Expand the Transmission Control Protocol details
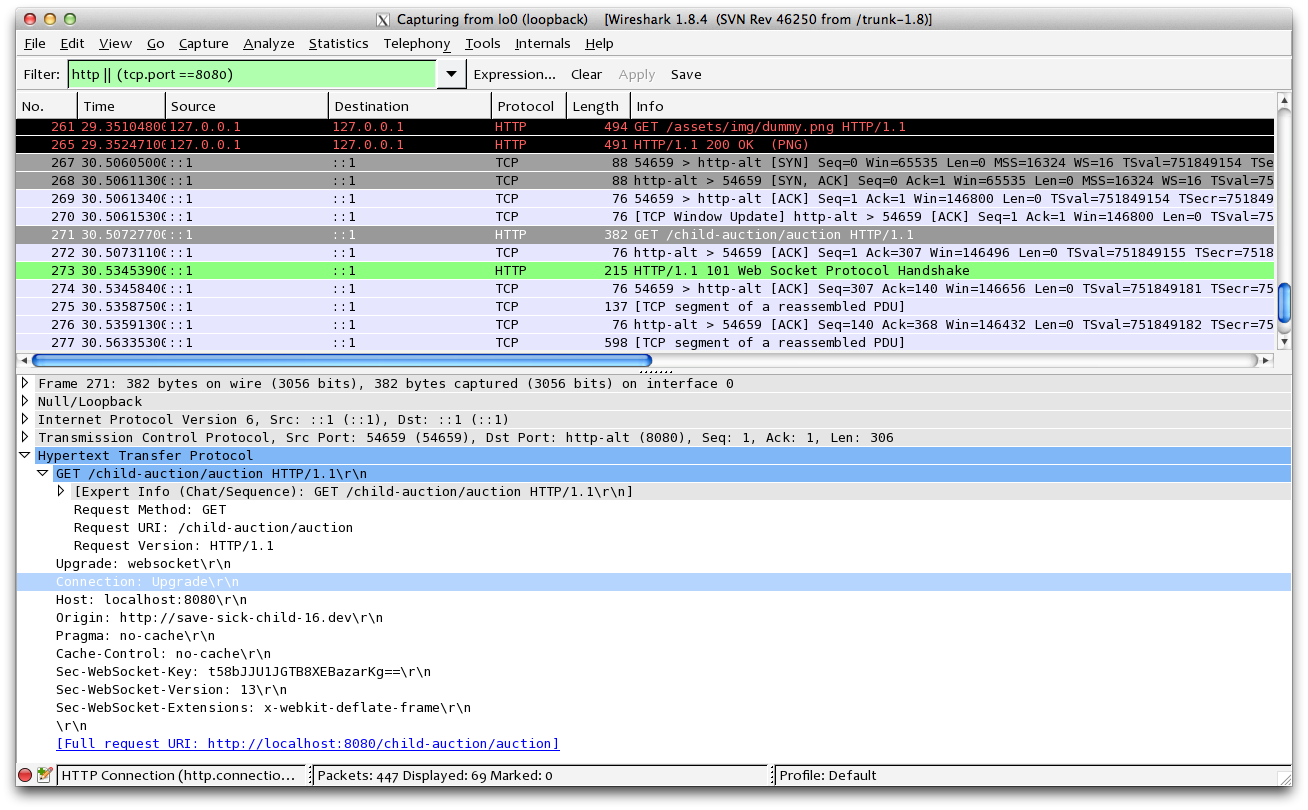 click(x=25, y=438)
